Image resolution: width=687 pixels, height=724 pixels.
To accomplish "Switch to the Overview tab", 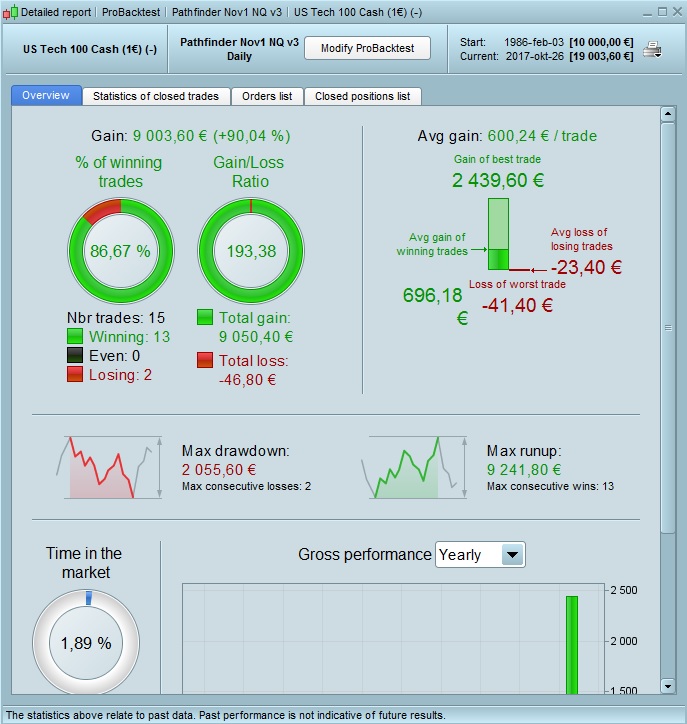I will (46, 96).
